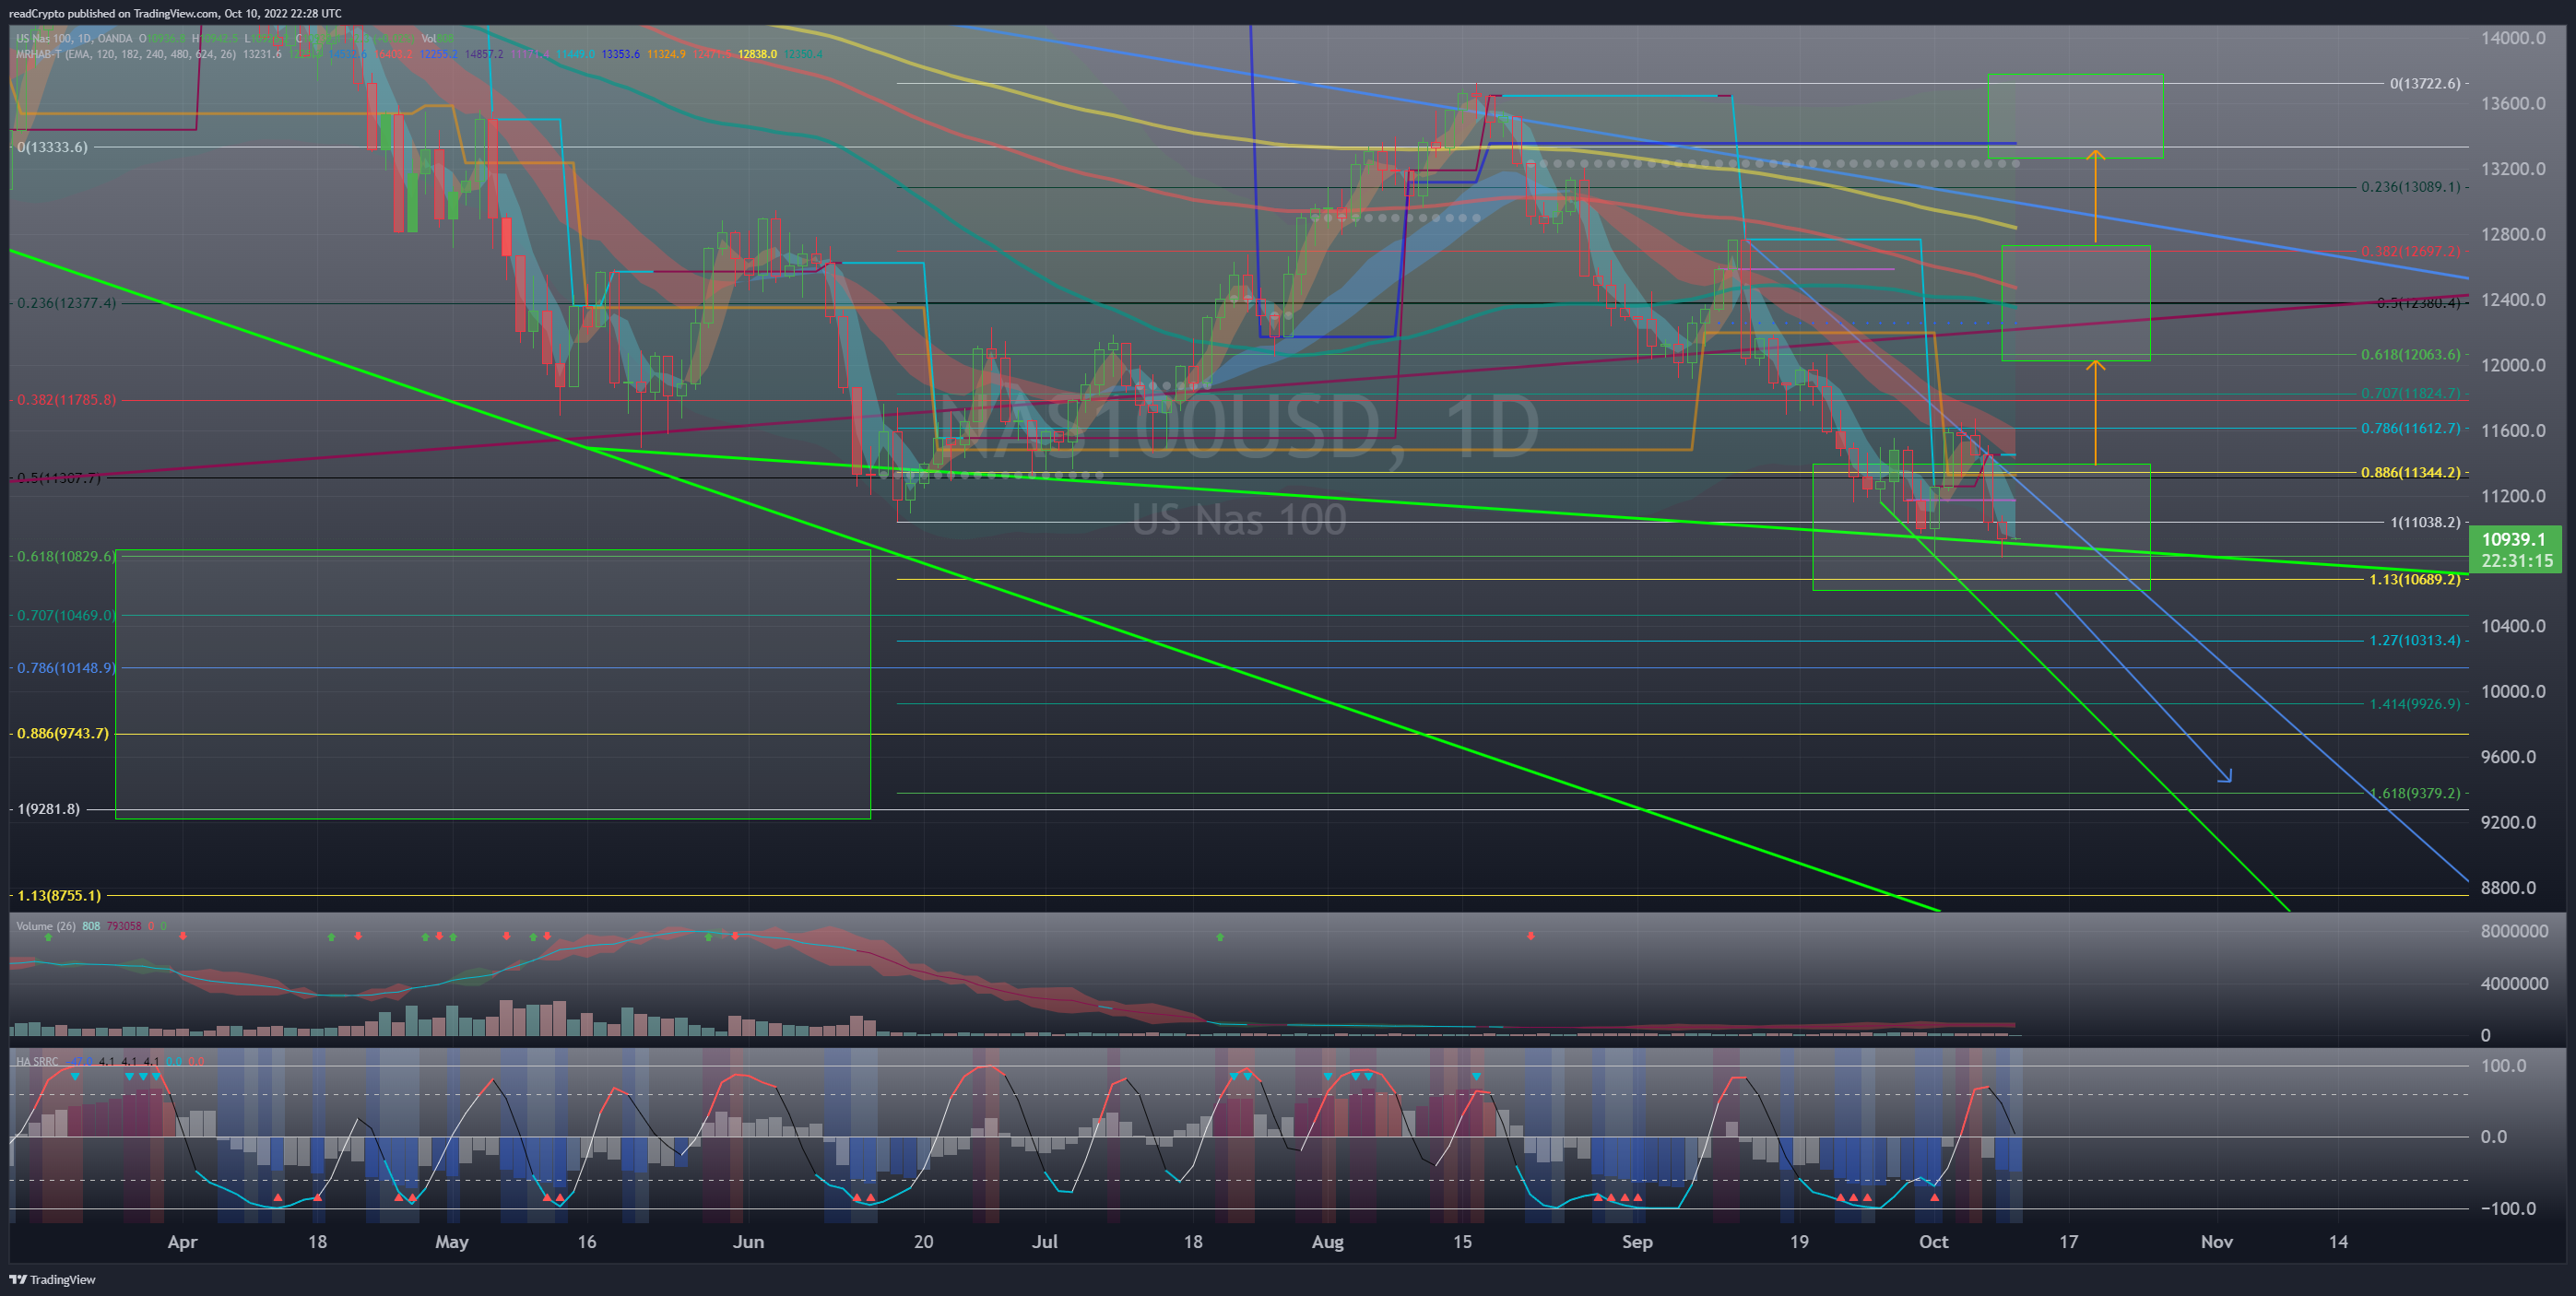Screen dimensions: 2576x1296
Task: Click Fibonacci label 0.707(11824.7)
Action: click(2410, 393)
